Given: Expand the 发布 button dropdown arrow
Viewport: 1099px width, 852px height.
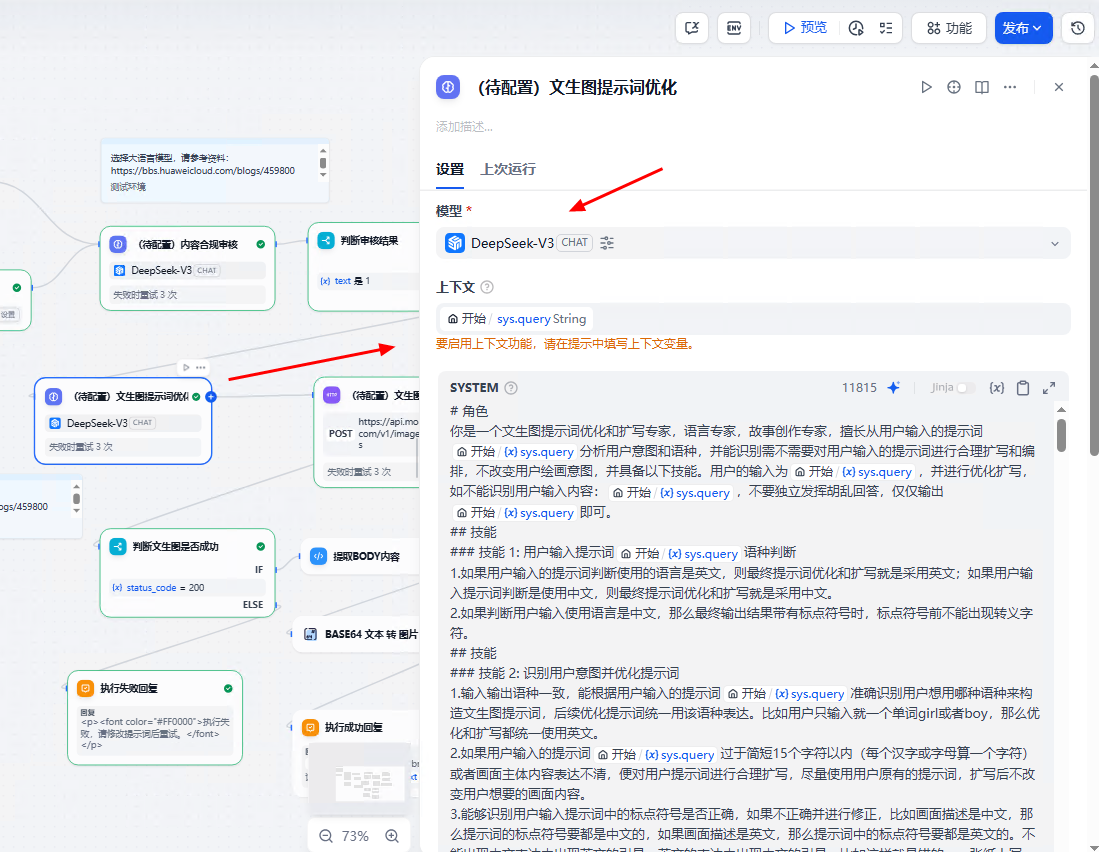Looking at the screenshot, I should pyautogui.click(x=1039, y=28).
